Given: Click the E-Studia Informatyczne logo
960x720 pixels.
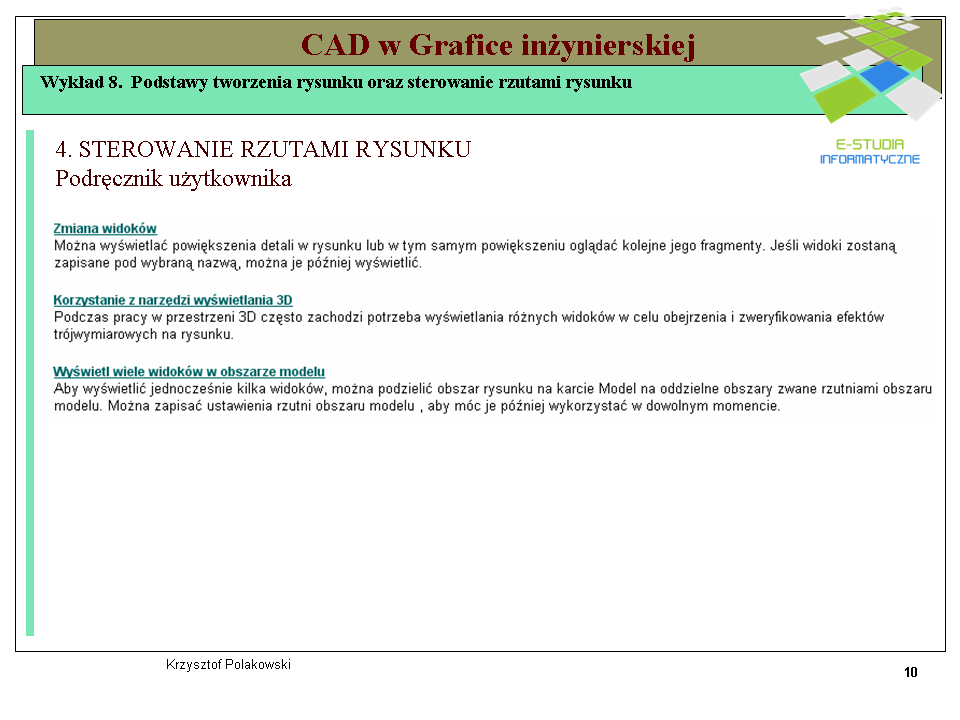Looking at the screenshot, I should pyautogui.click(x=870, y=88).
